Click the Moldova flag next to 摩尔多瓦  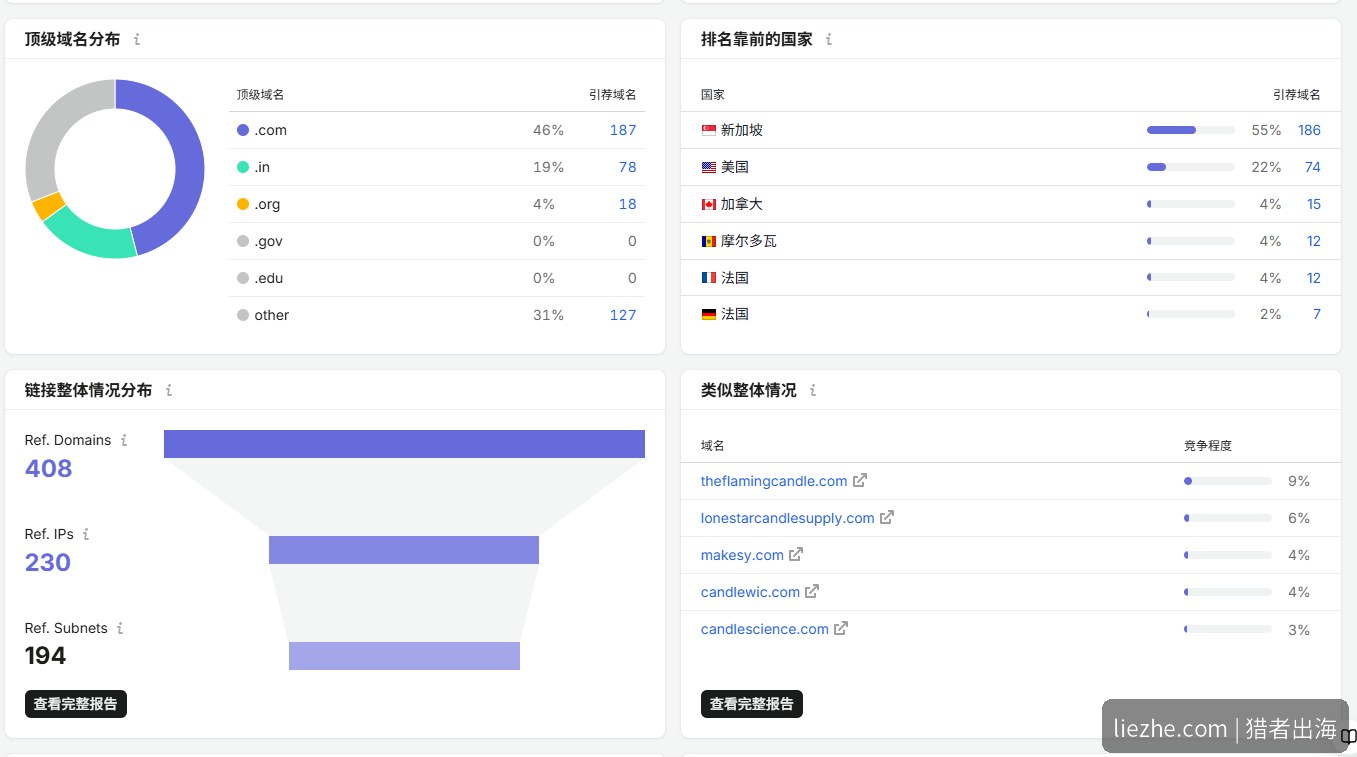(709, 241)
